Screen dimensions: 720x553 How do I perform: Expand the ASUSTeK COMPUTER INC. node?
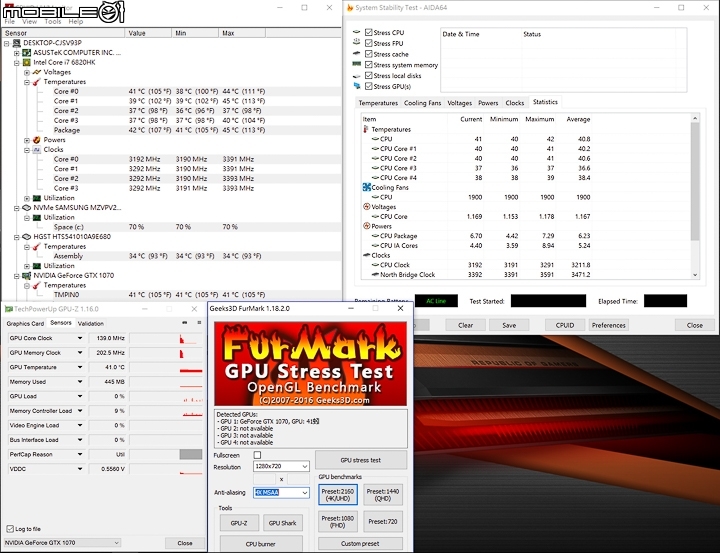coord(17,53)
